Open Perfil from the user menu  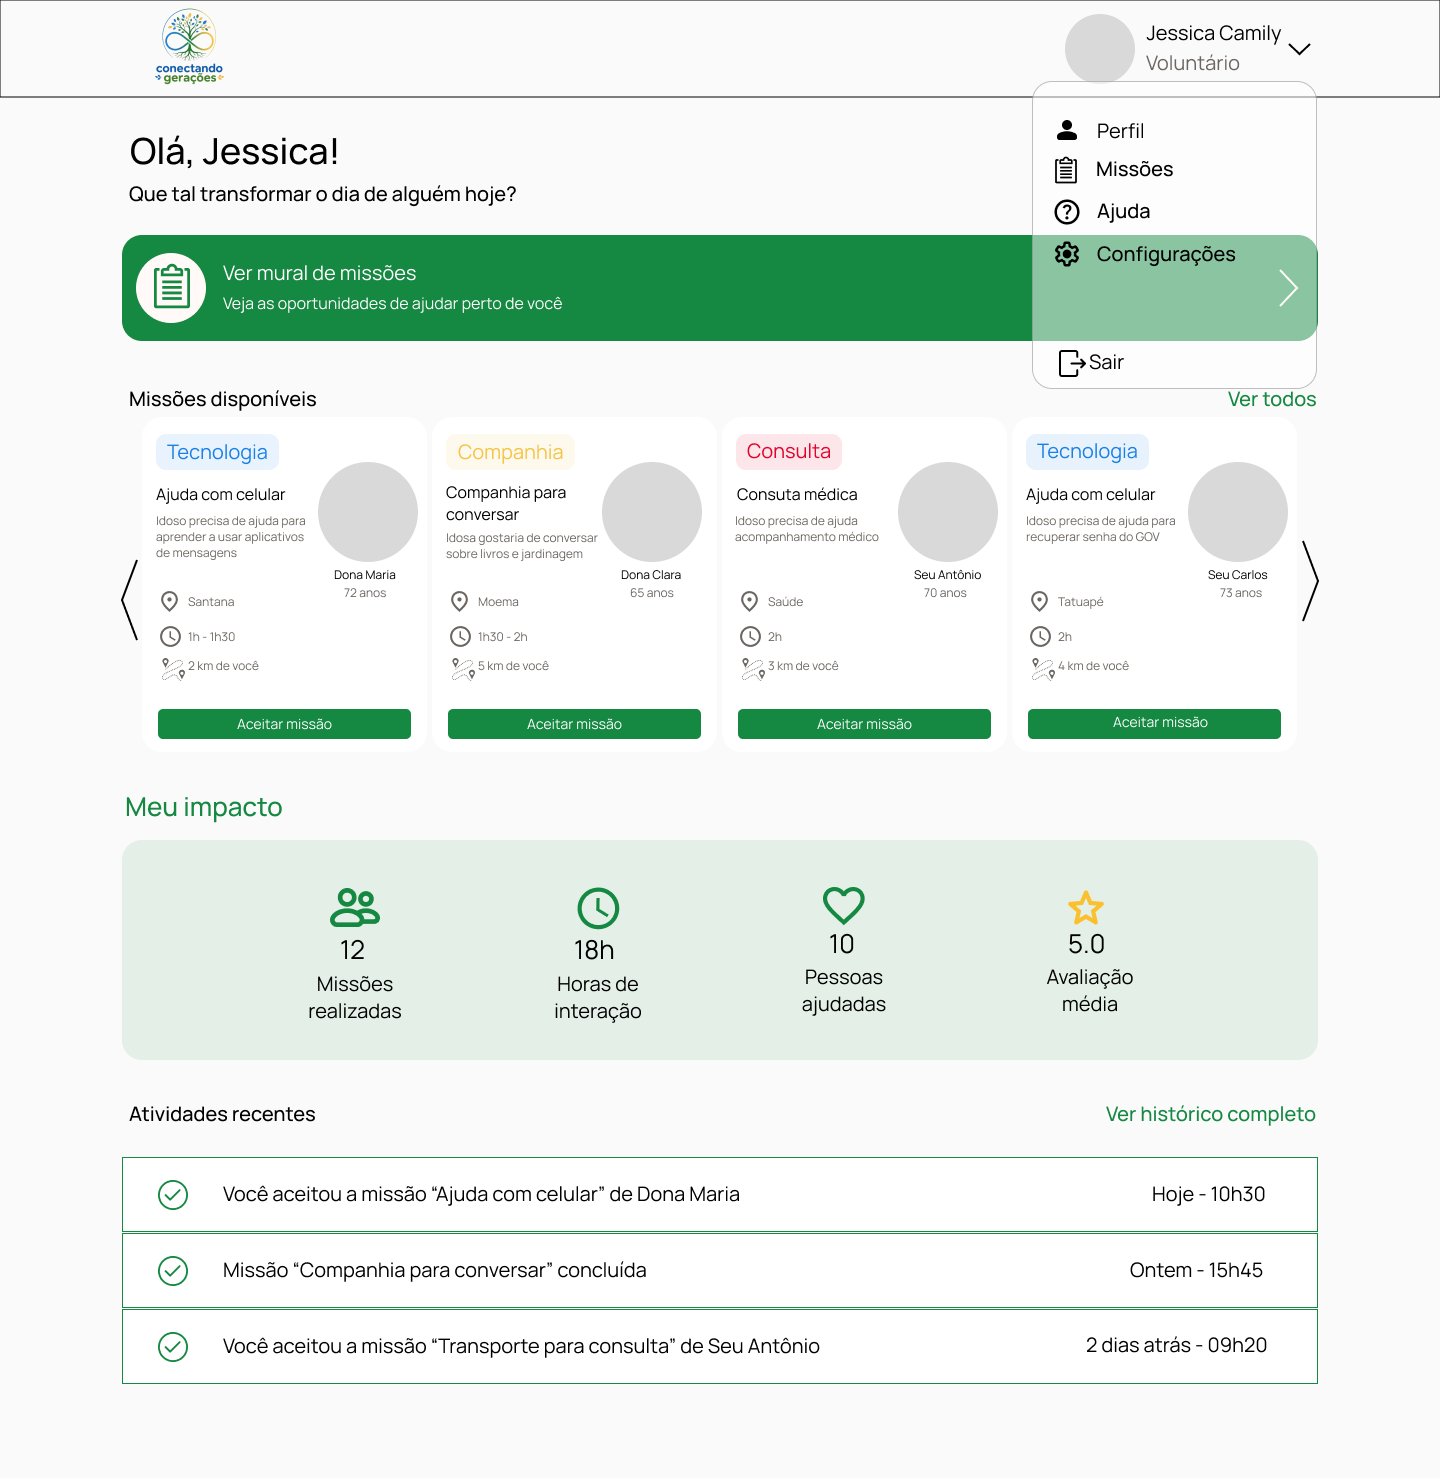coord(1120,131)
